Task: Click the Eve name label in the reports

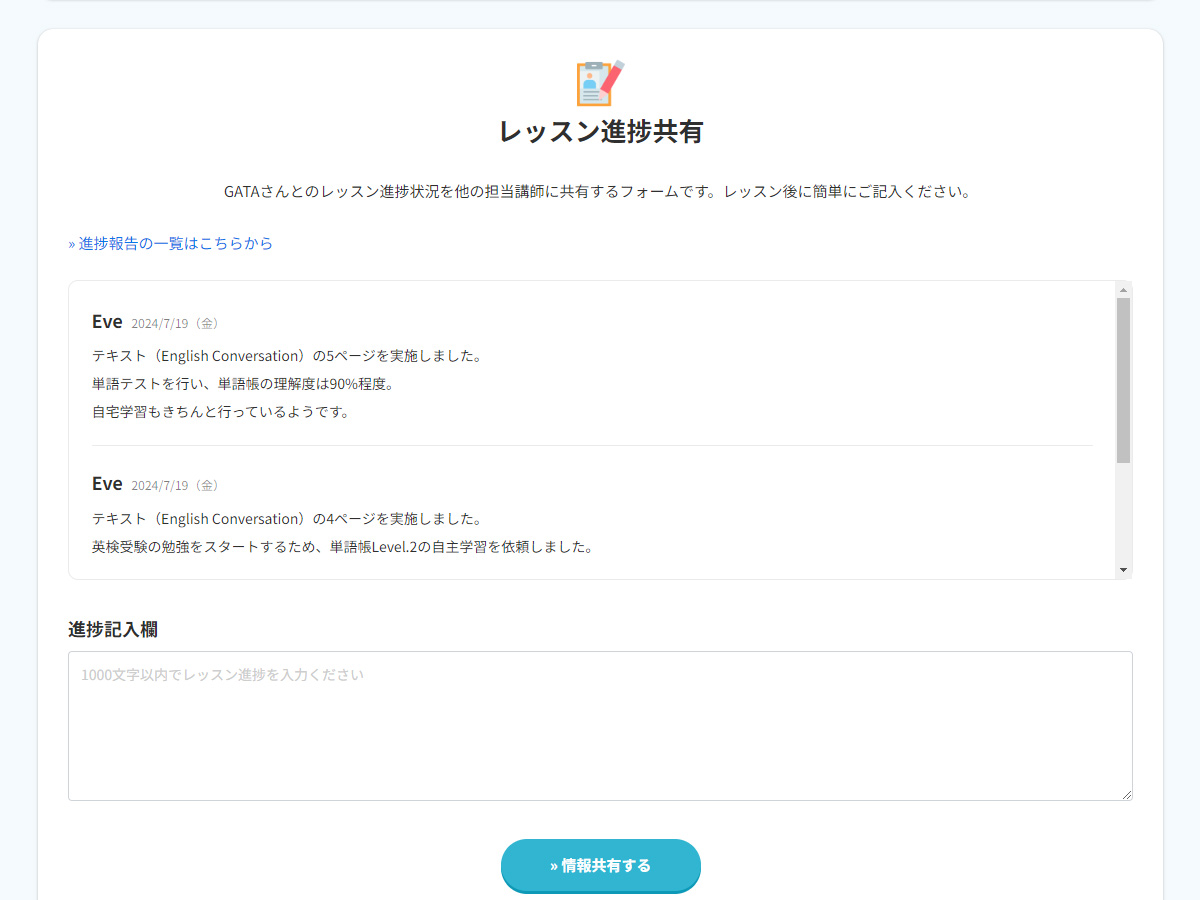Action: [x=106, y=321]
